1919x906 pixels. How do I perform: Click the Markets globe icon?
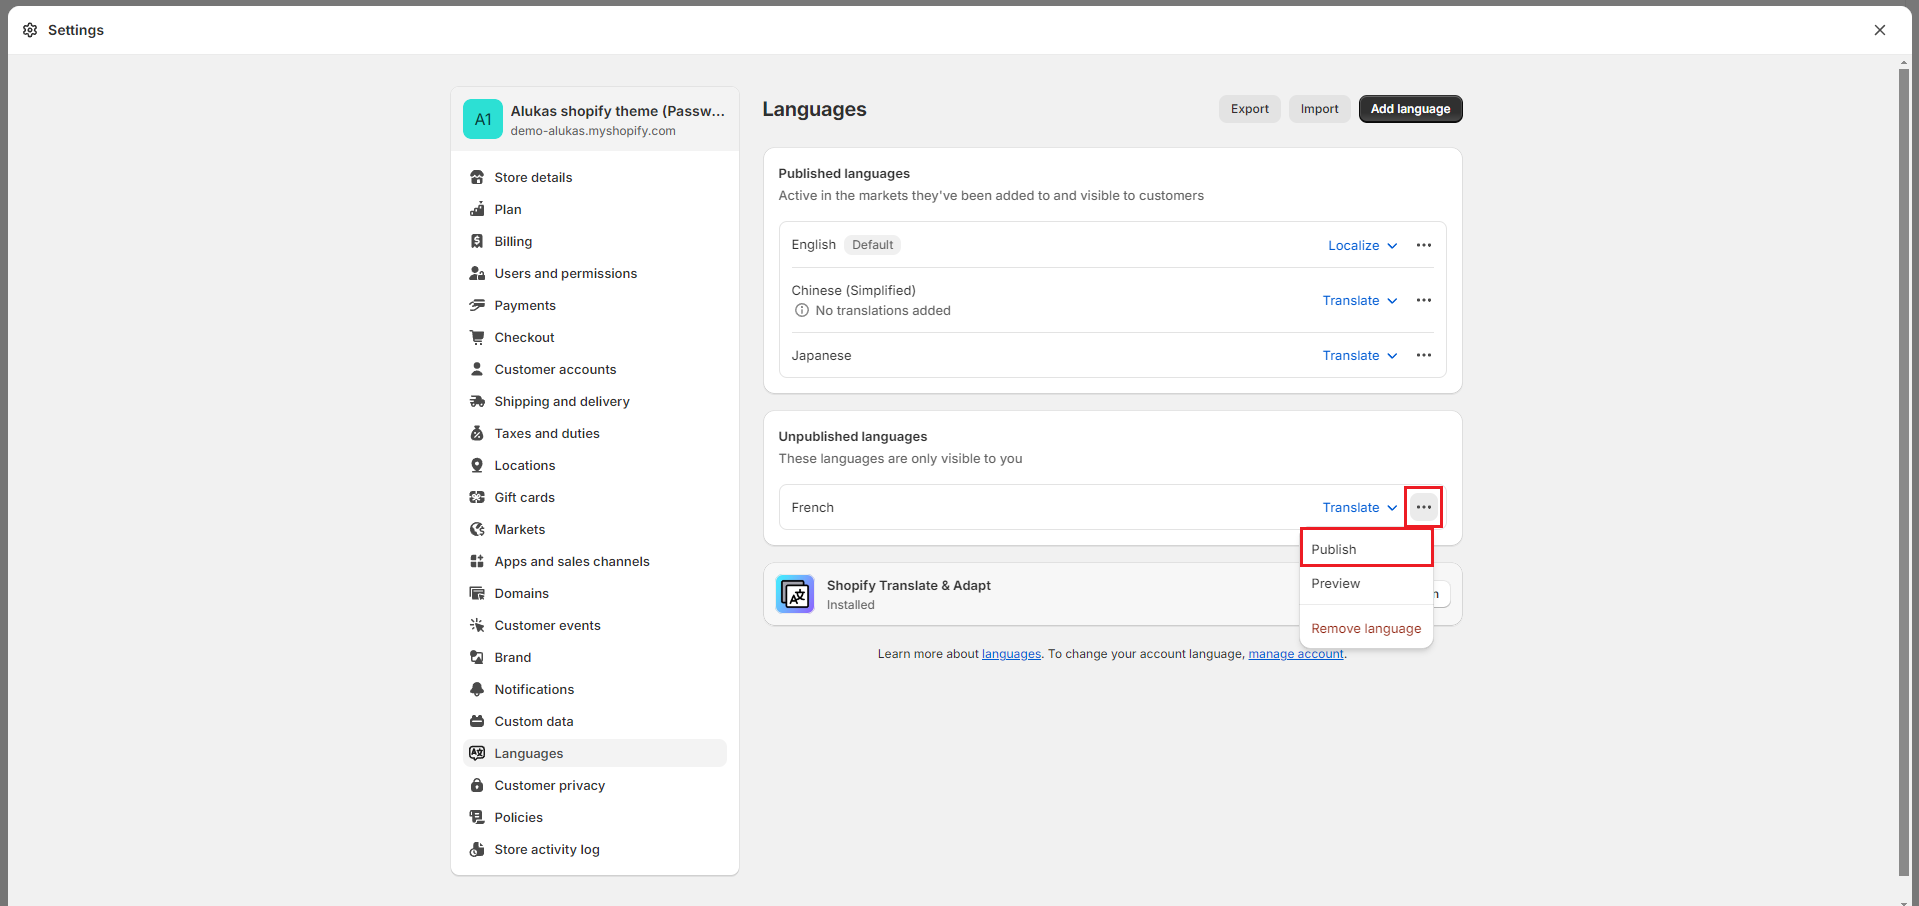click(477, 530)
